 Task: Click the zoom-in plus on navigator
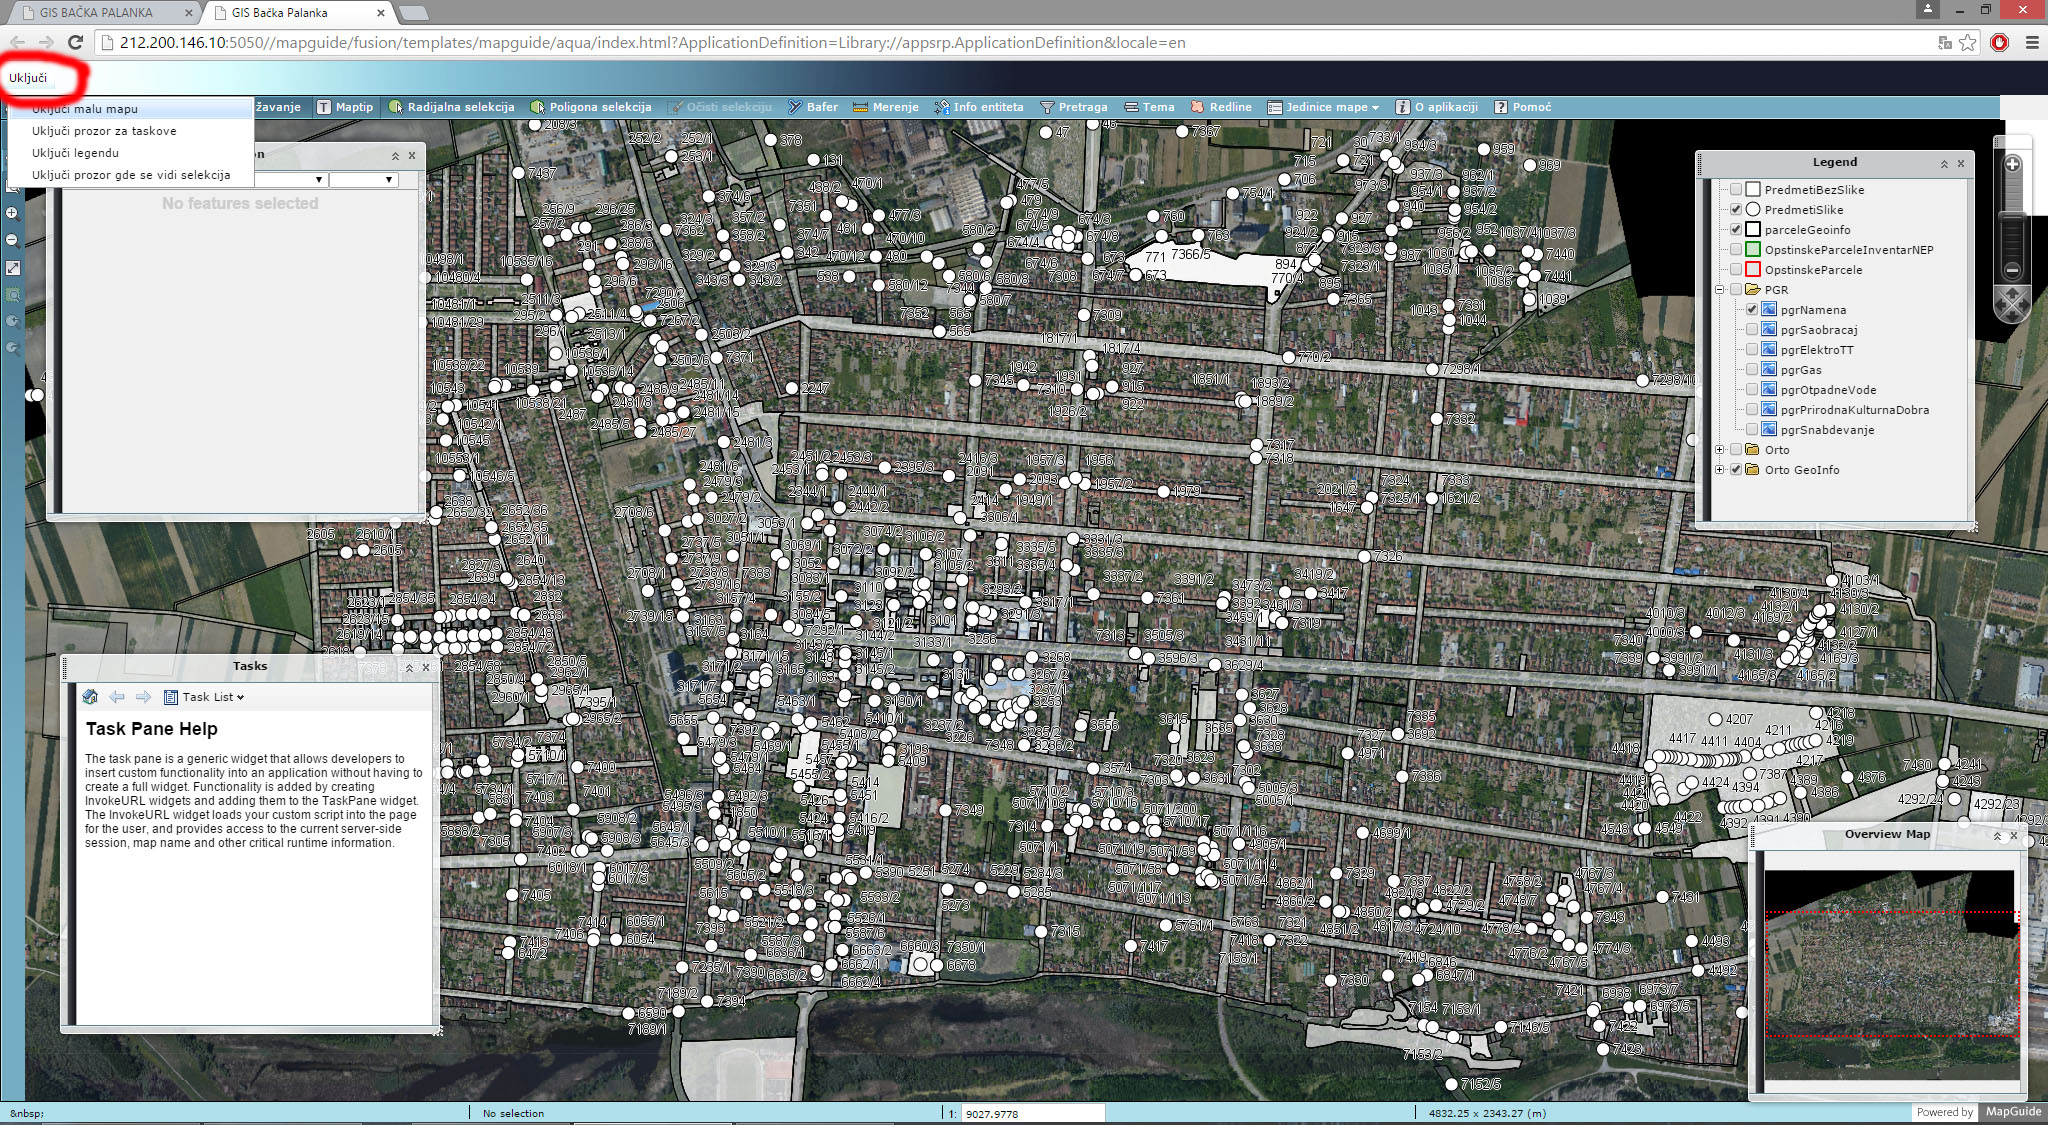tap(2013, 164)
